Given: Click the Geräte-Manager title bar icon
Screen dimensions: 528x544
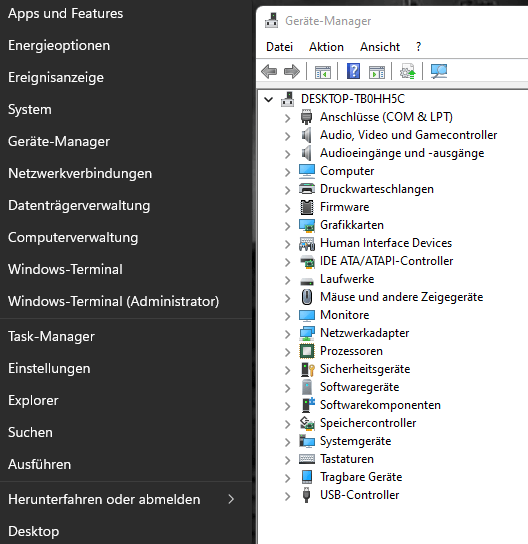Looking at the screenshot, I should [271, 21].
